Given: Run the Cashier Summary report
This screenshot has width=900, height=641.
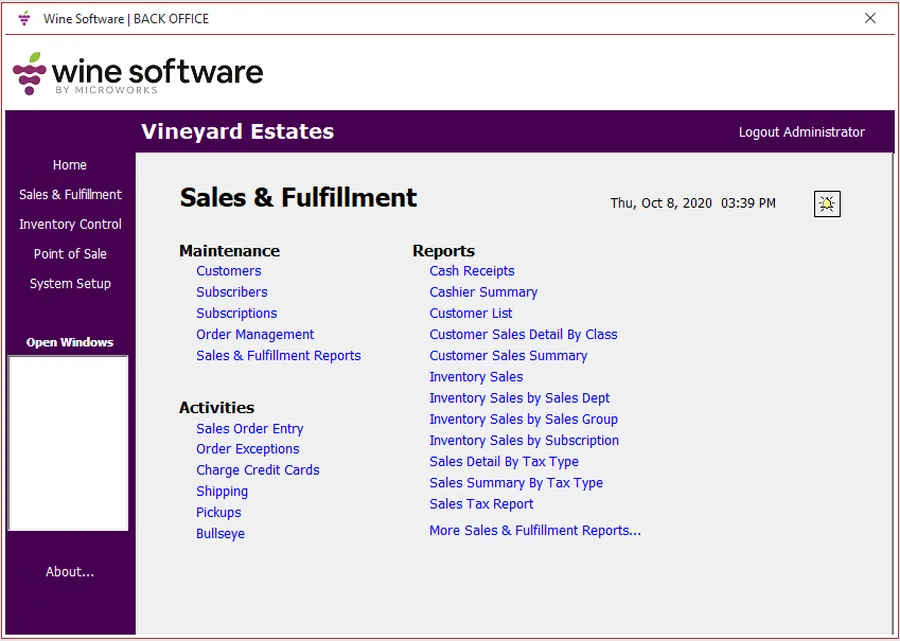Looking at the screenshot, I should (483, 292).
